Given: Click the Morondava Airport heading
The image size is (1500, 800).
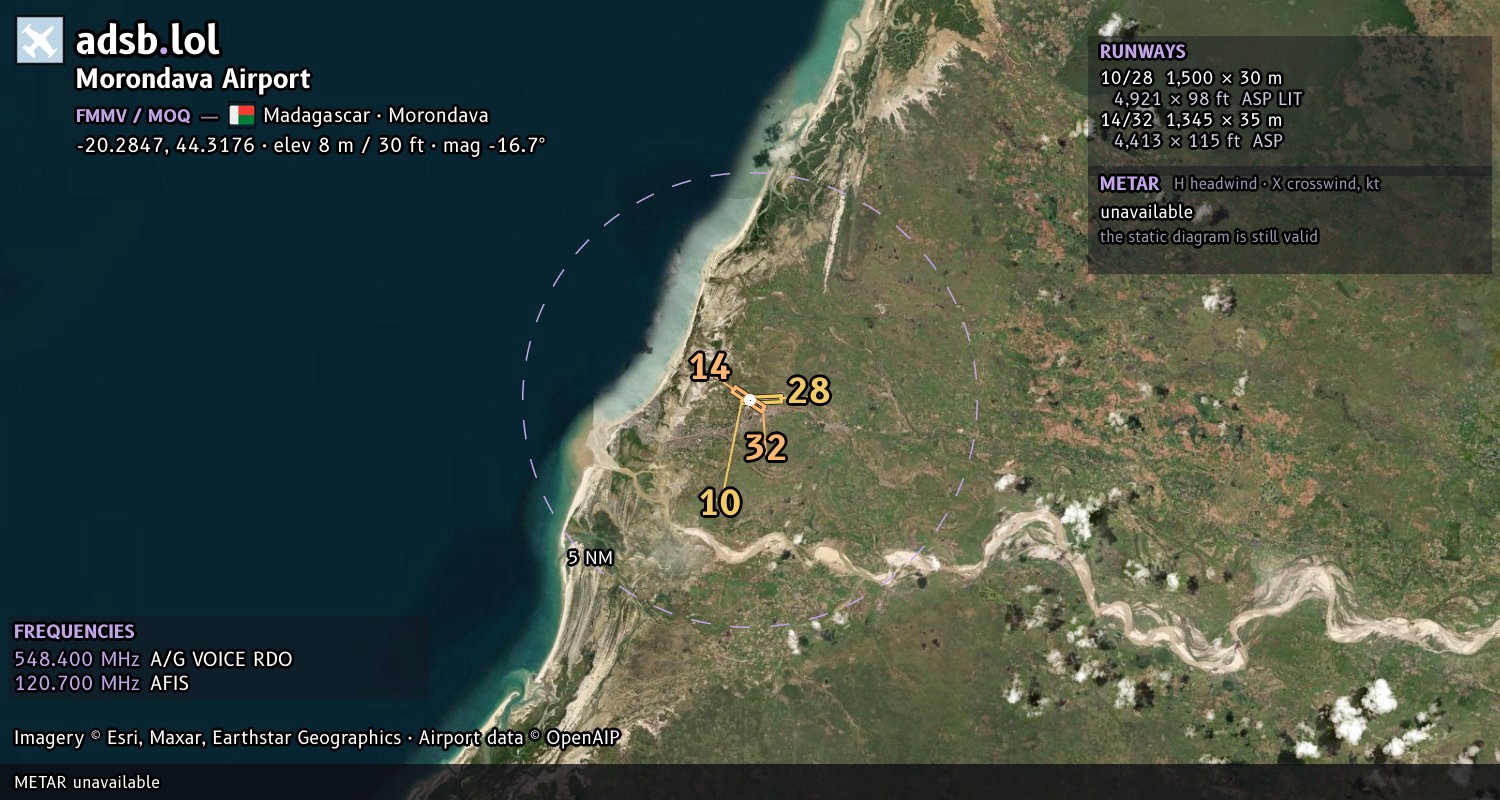Looking at the screenshot, I should coord(193,79).
